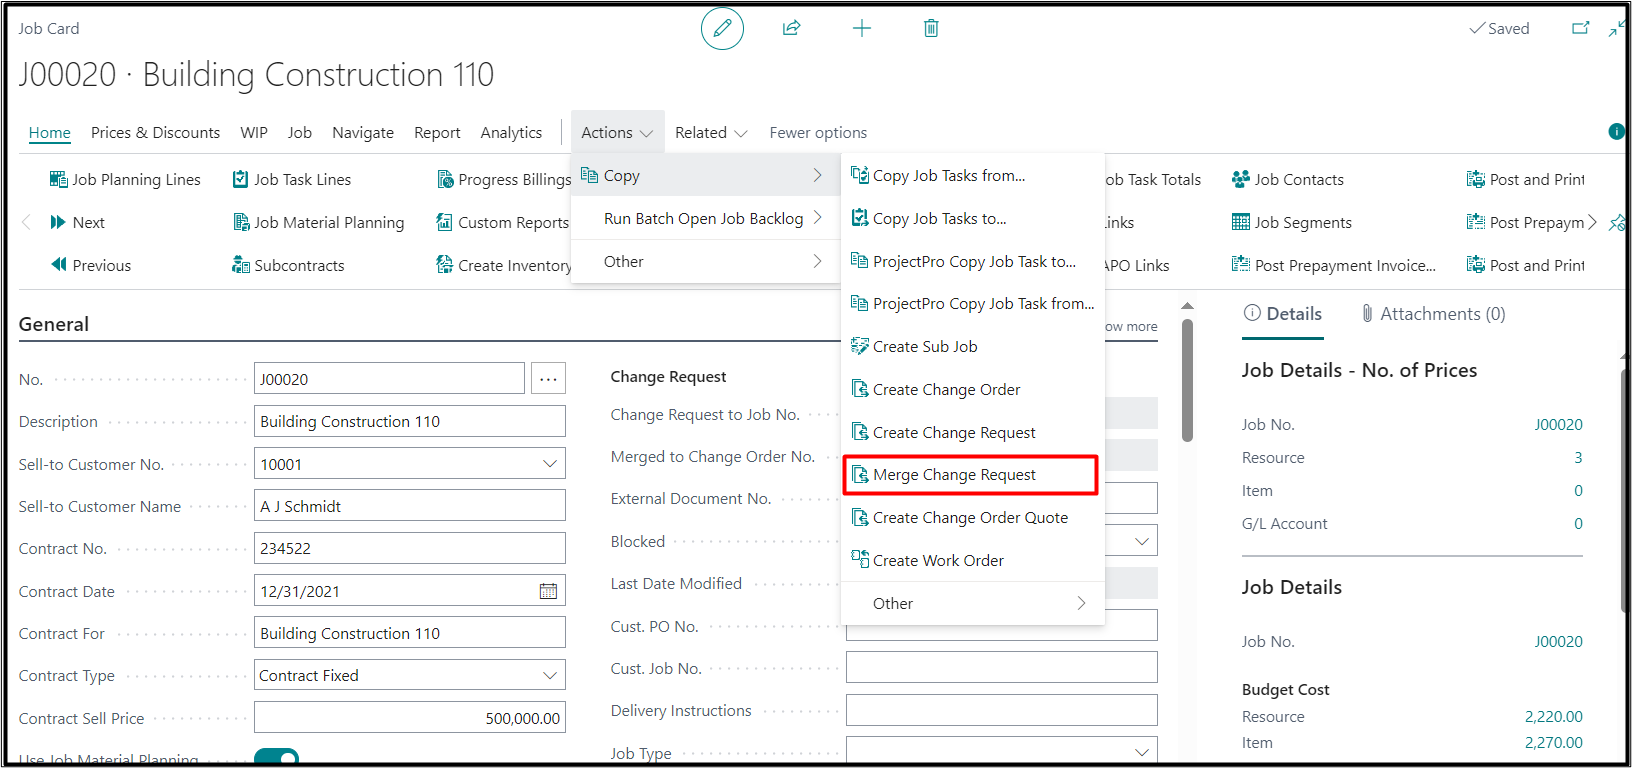Go to Previous job record
Screen dimensions: 1632x768
(x=91, y=265)
